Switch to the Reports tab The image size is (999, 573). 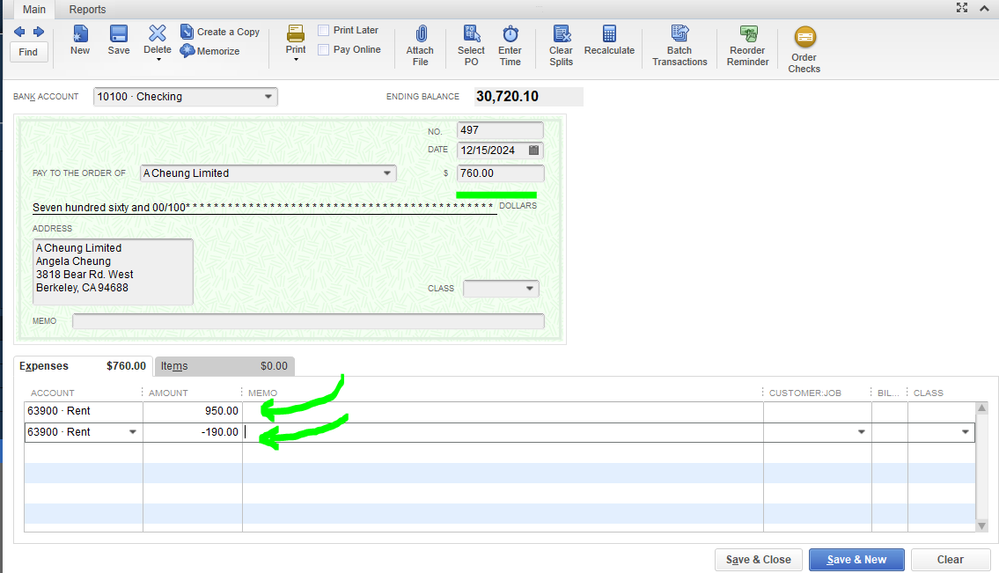[x=87, y=10]
